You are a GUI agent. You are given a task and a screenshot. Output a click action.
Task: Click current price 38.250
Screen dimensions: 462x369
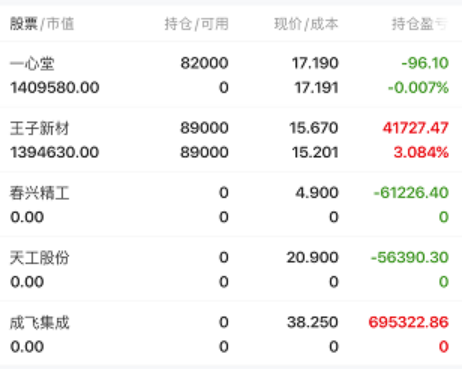point(313,322)
